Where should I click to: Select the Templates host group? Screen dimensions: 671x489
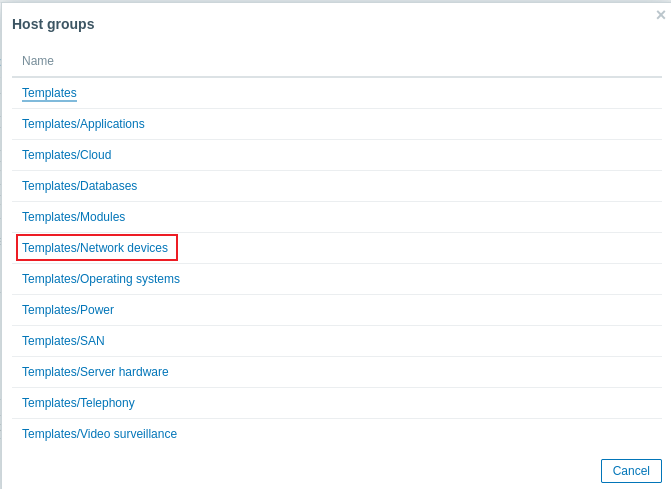49,93
